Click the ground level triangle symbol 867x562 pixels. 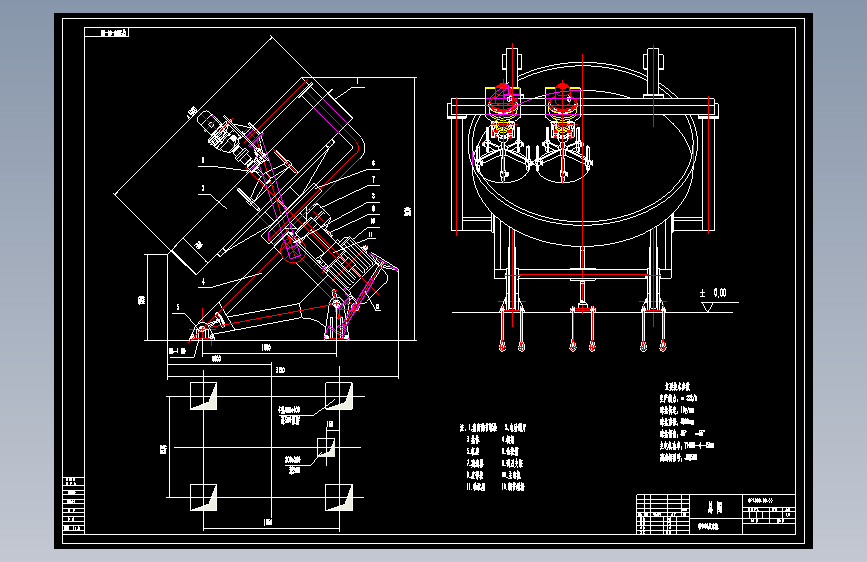tap(707, 307)
